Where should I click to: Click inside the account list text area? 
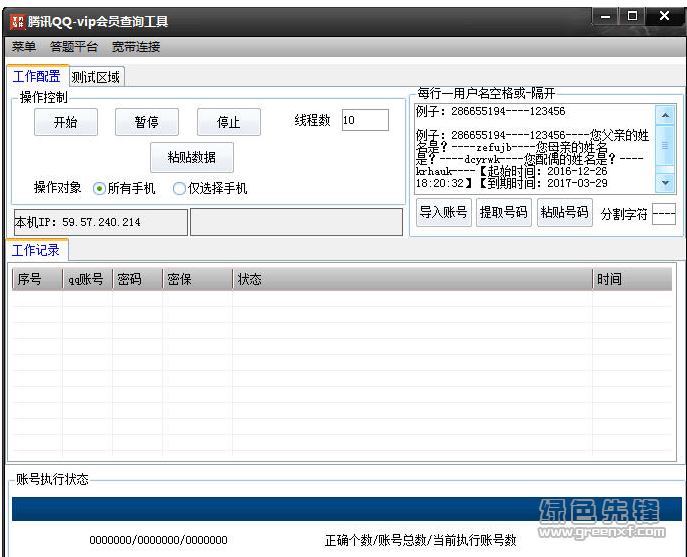pos(535,149)
